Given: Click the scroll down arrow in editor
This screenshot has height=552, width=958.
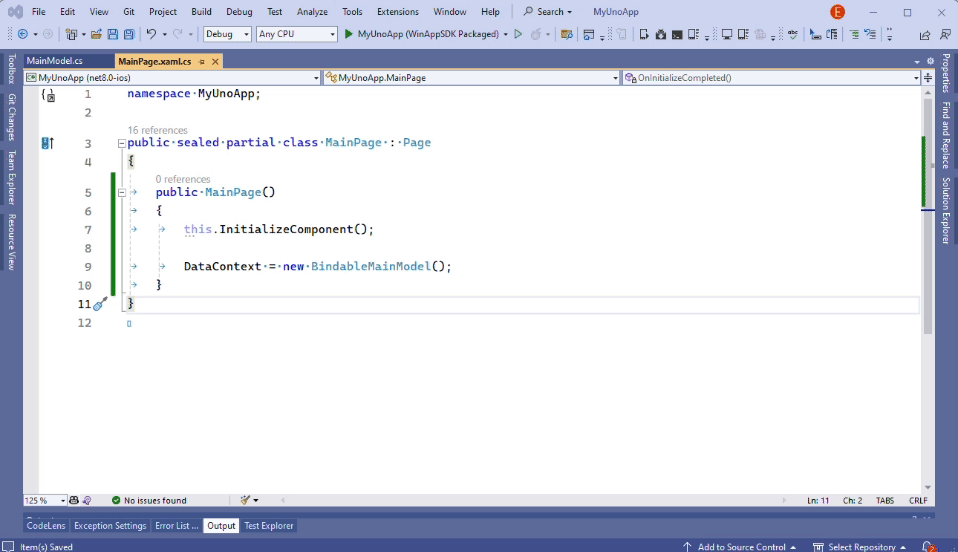Looking at the screenshot, I should [x=927, y=487].
